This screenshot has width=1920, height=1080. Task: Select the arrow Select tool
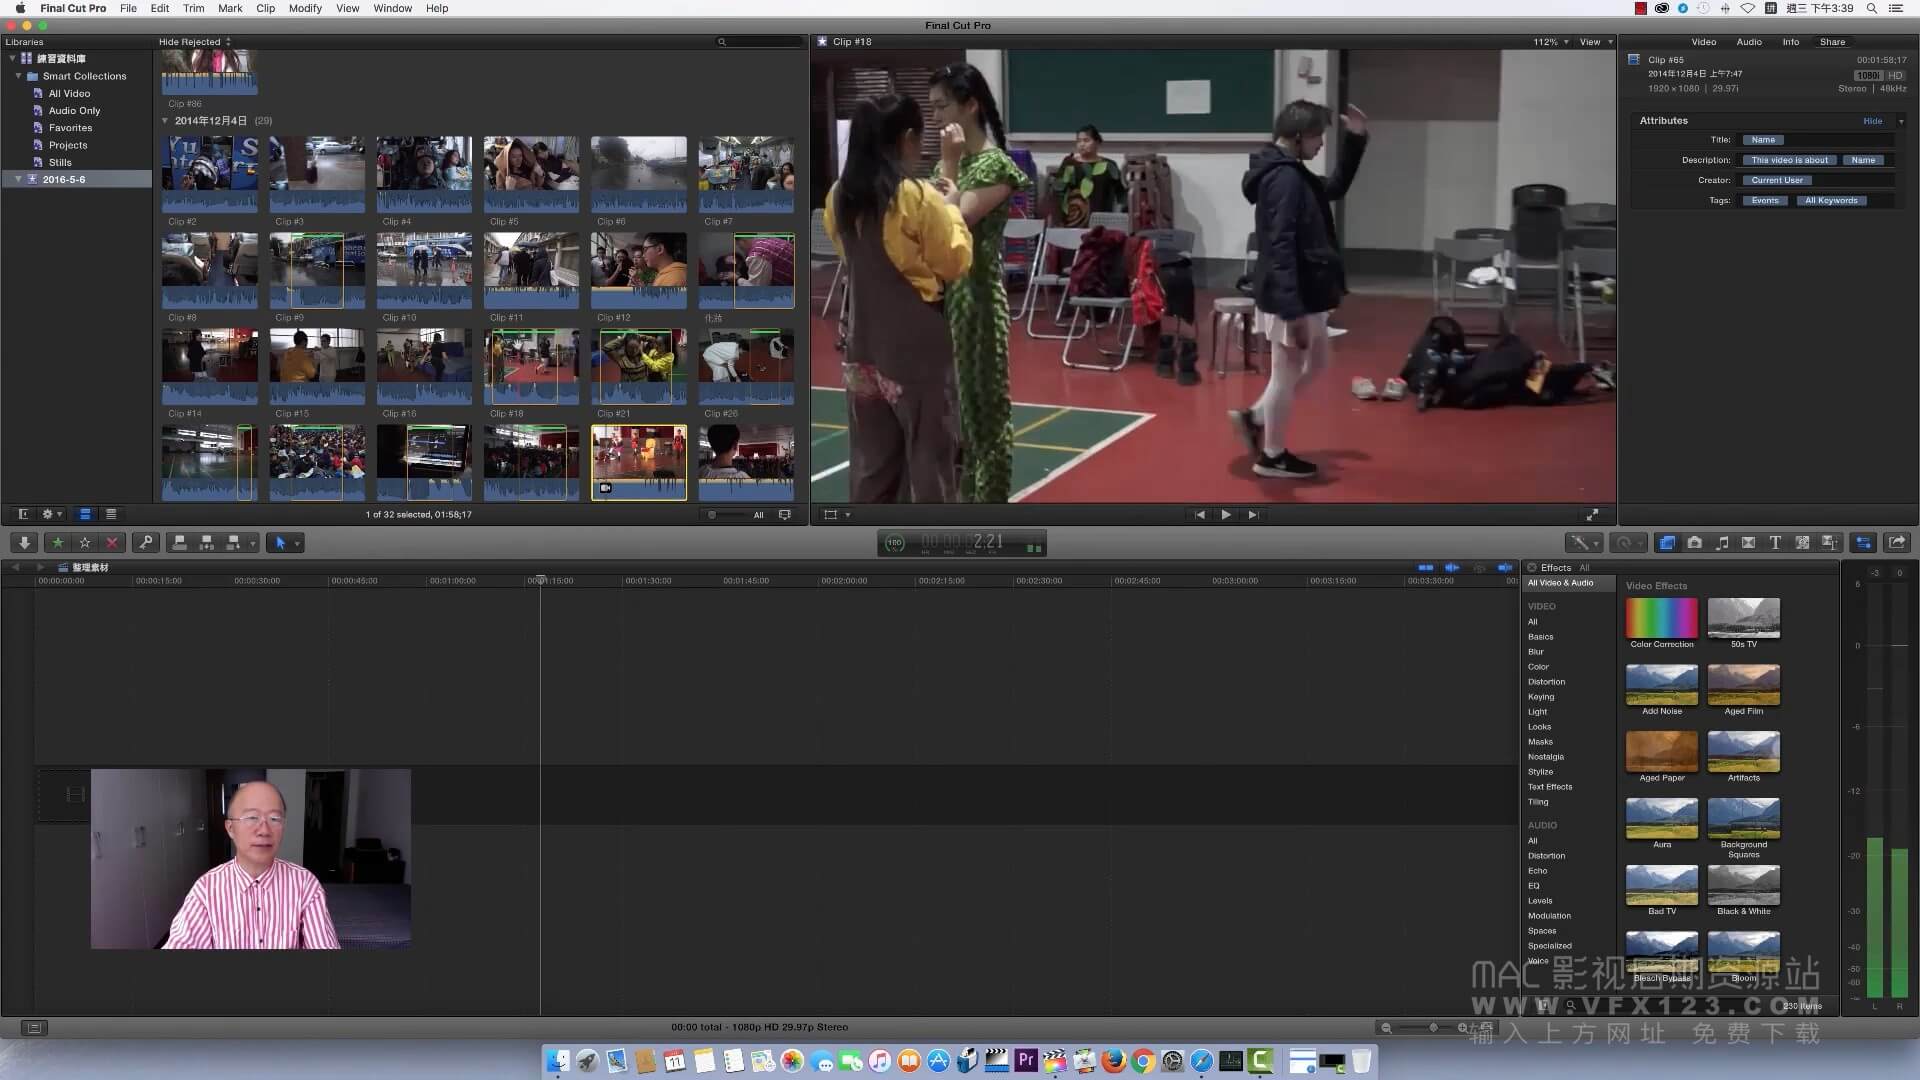281,542
